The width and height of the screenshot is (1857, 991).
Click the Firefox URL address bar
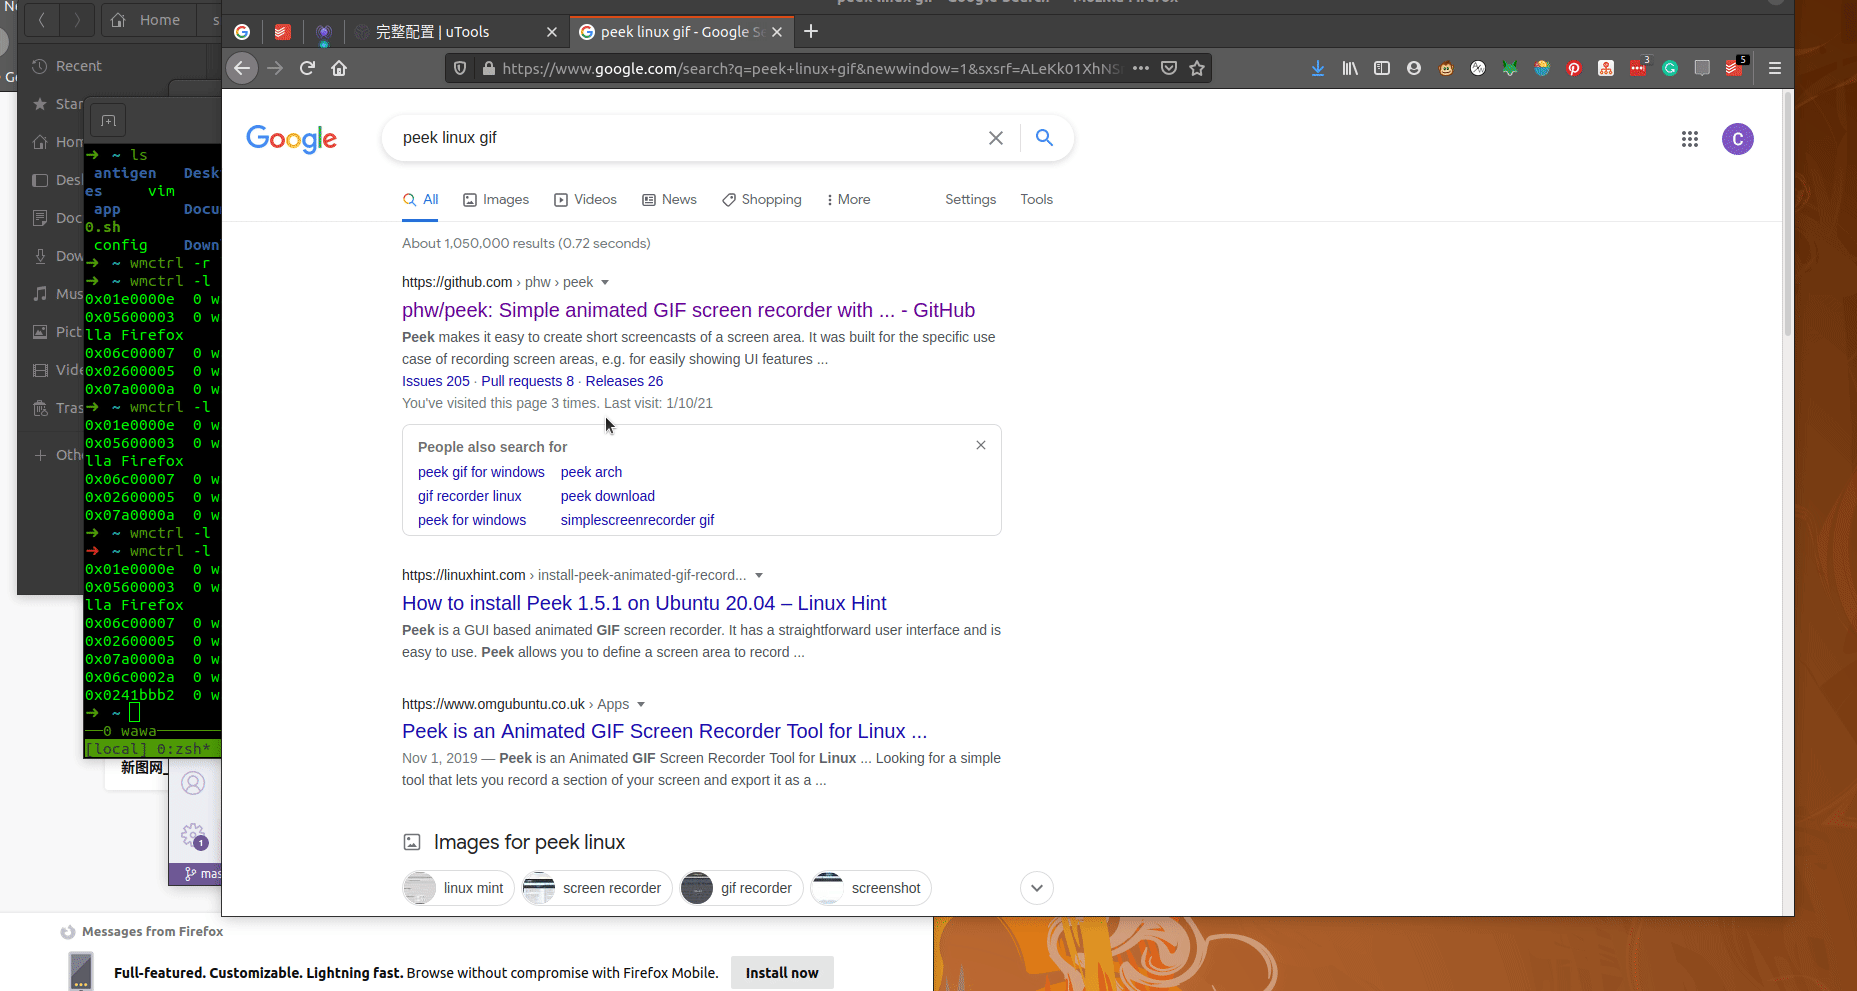point(810,68)
